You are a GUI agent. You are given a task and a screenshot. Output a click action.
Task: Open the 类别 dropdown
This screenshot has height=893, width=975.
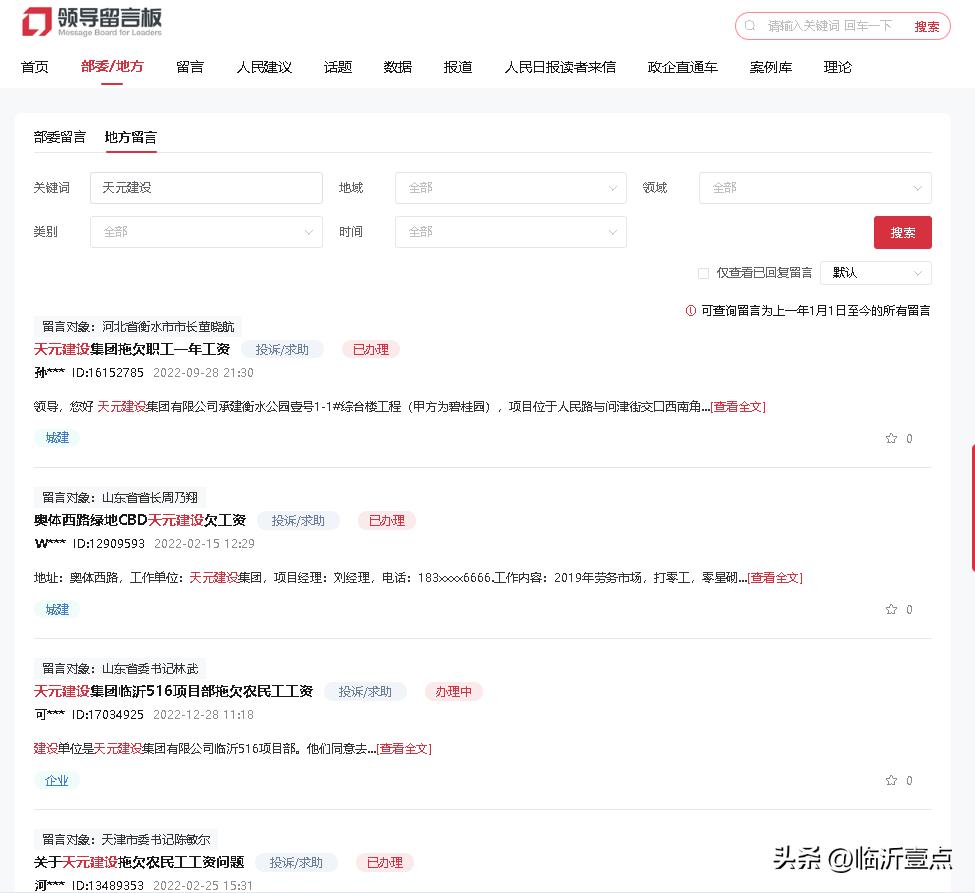click(x=206, y=232)
